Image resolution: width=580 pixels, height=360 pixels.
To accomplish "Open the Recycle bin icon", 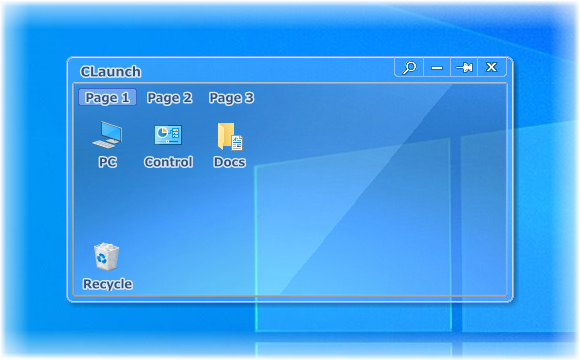I will [107, 256].
